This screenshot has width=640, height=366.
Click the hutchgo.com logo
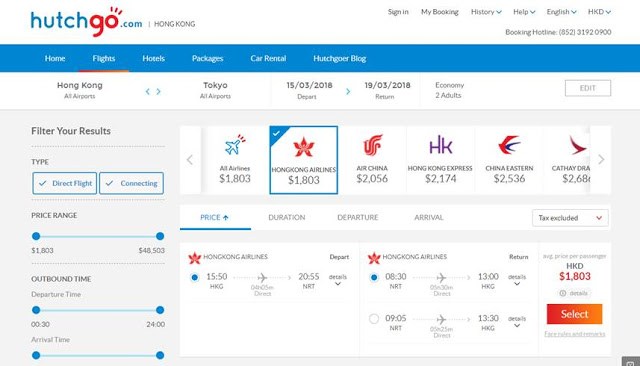click(x=86, y=22)
